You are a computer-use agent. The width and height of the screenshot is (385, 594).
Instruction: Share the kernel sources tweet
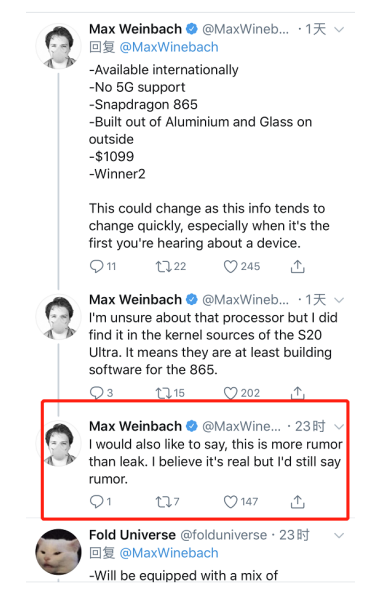tap(297, 393)
